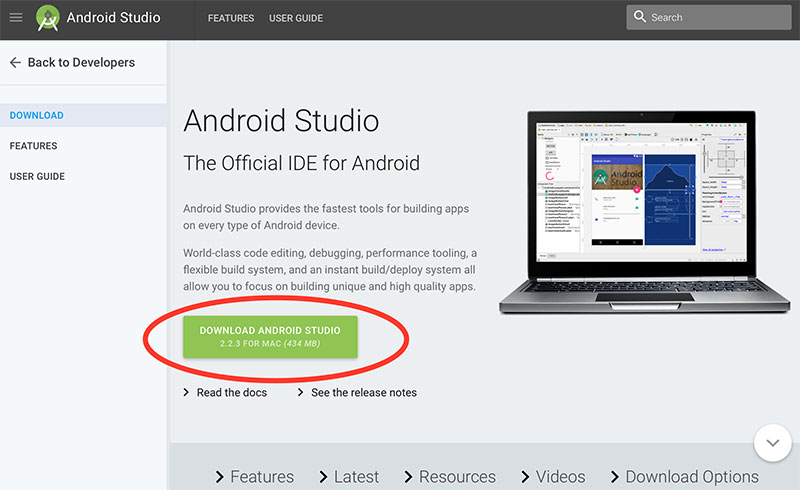Screen dimensions: 800x490
Task: Select DOWNLOAD in the left sidebar
Action: (x=83, y=115)
